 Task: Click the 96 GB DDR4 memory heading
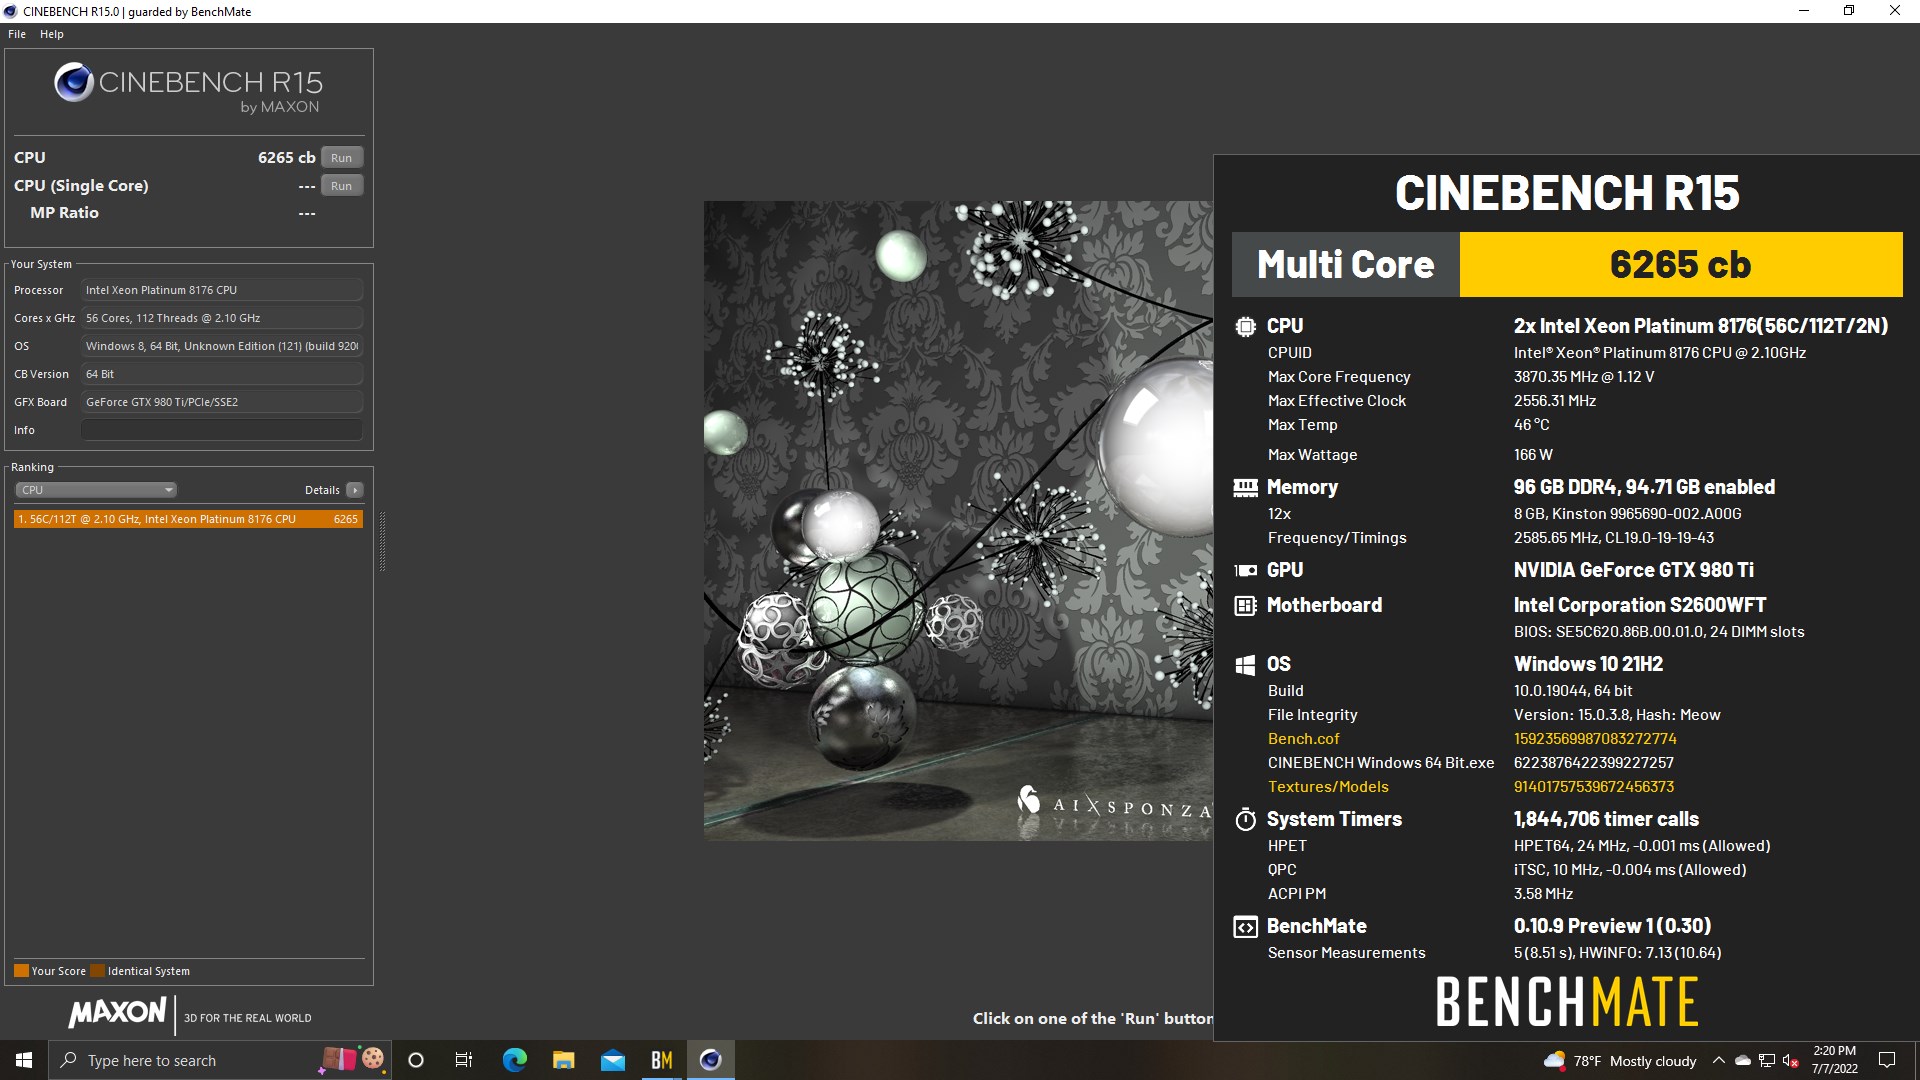1644,487
